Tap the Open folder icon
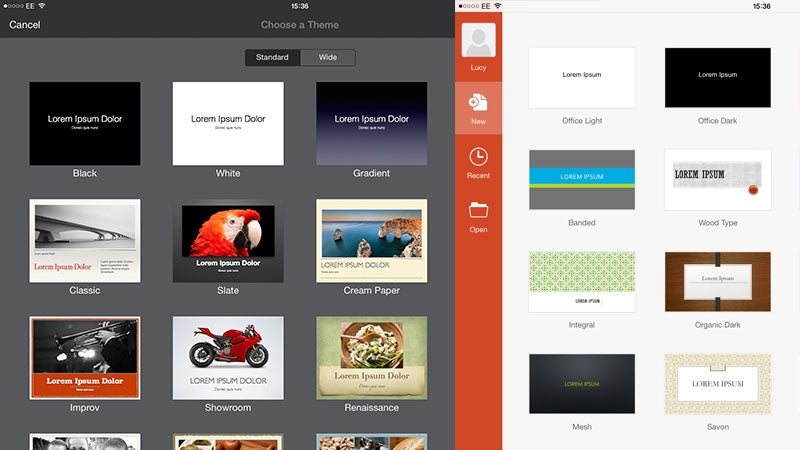This screenshot has height=450, width=800. pos(478,210)
